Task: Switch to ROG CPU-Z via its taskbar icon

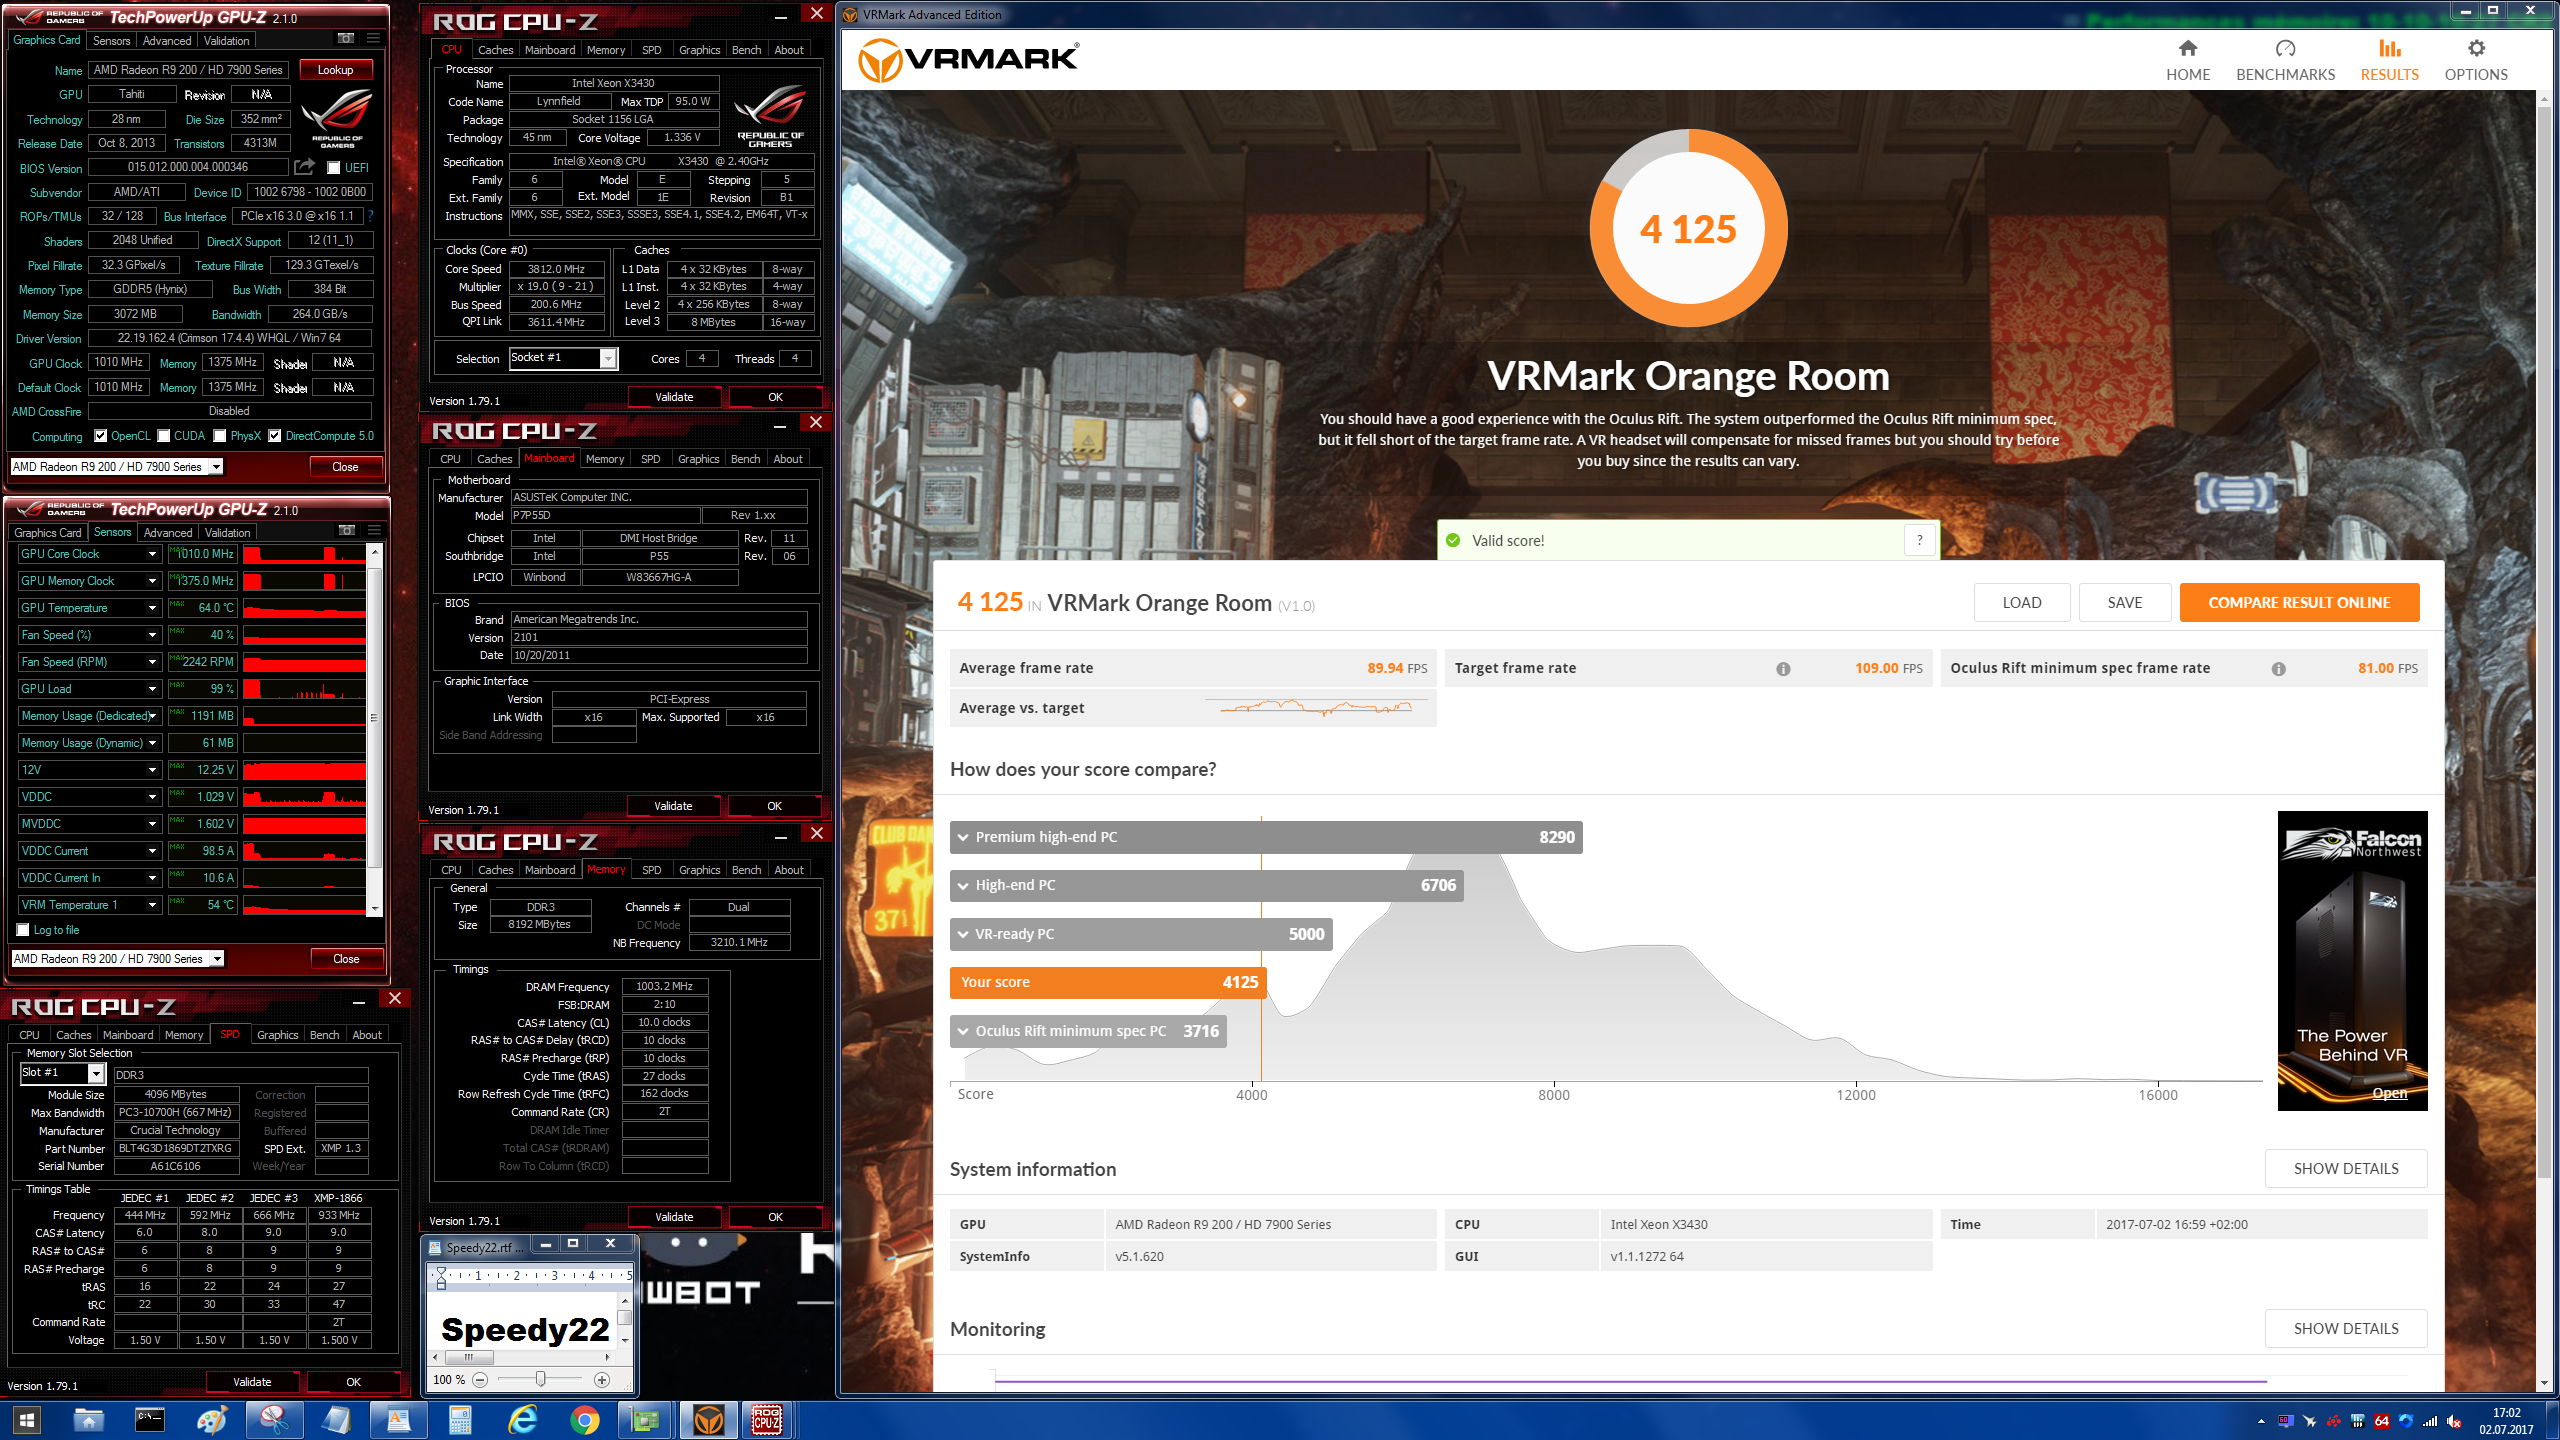Action: [767, 1420]
